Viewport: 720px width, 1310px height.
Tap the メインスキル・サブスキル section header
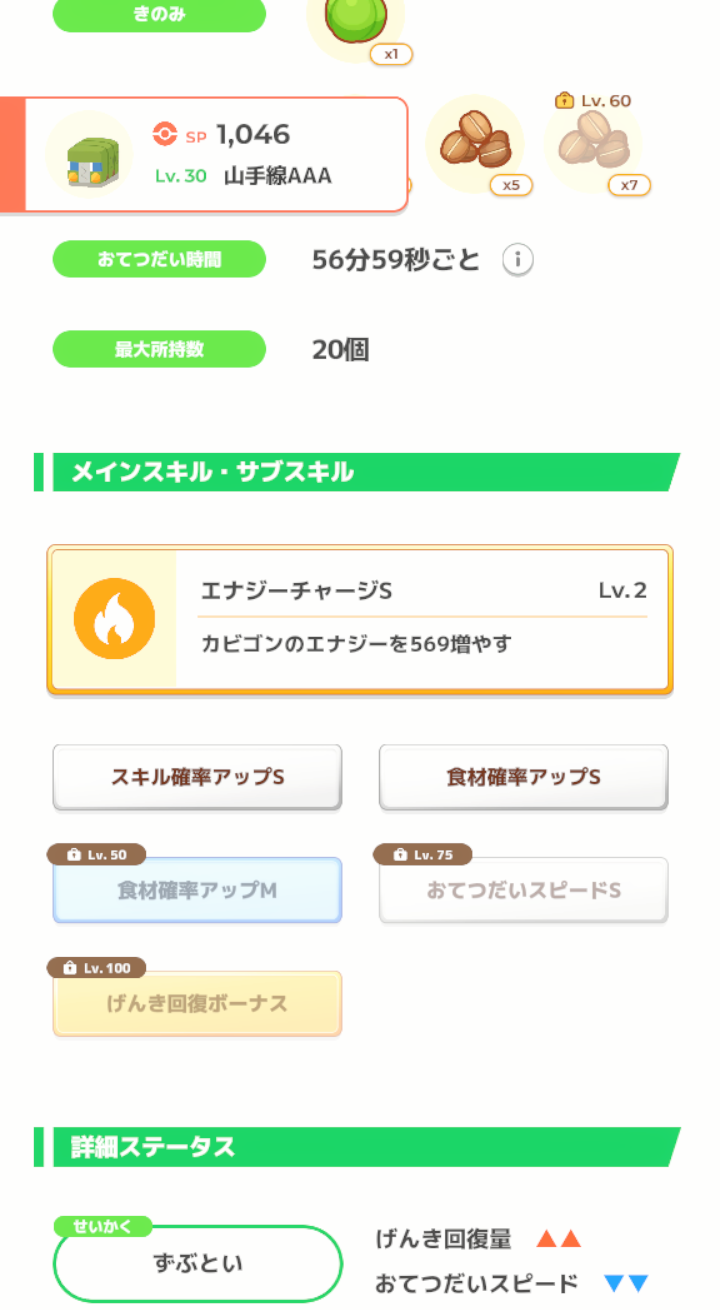click(357, 472)
